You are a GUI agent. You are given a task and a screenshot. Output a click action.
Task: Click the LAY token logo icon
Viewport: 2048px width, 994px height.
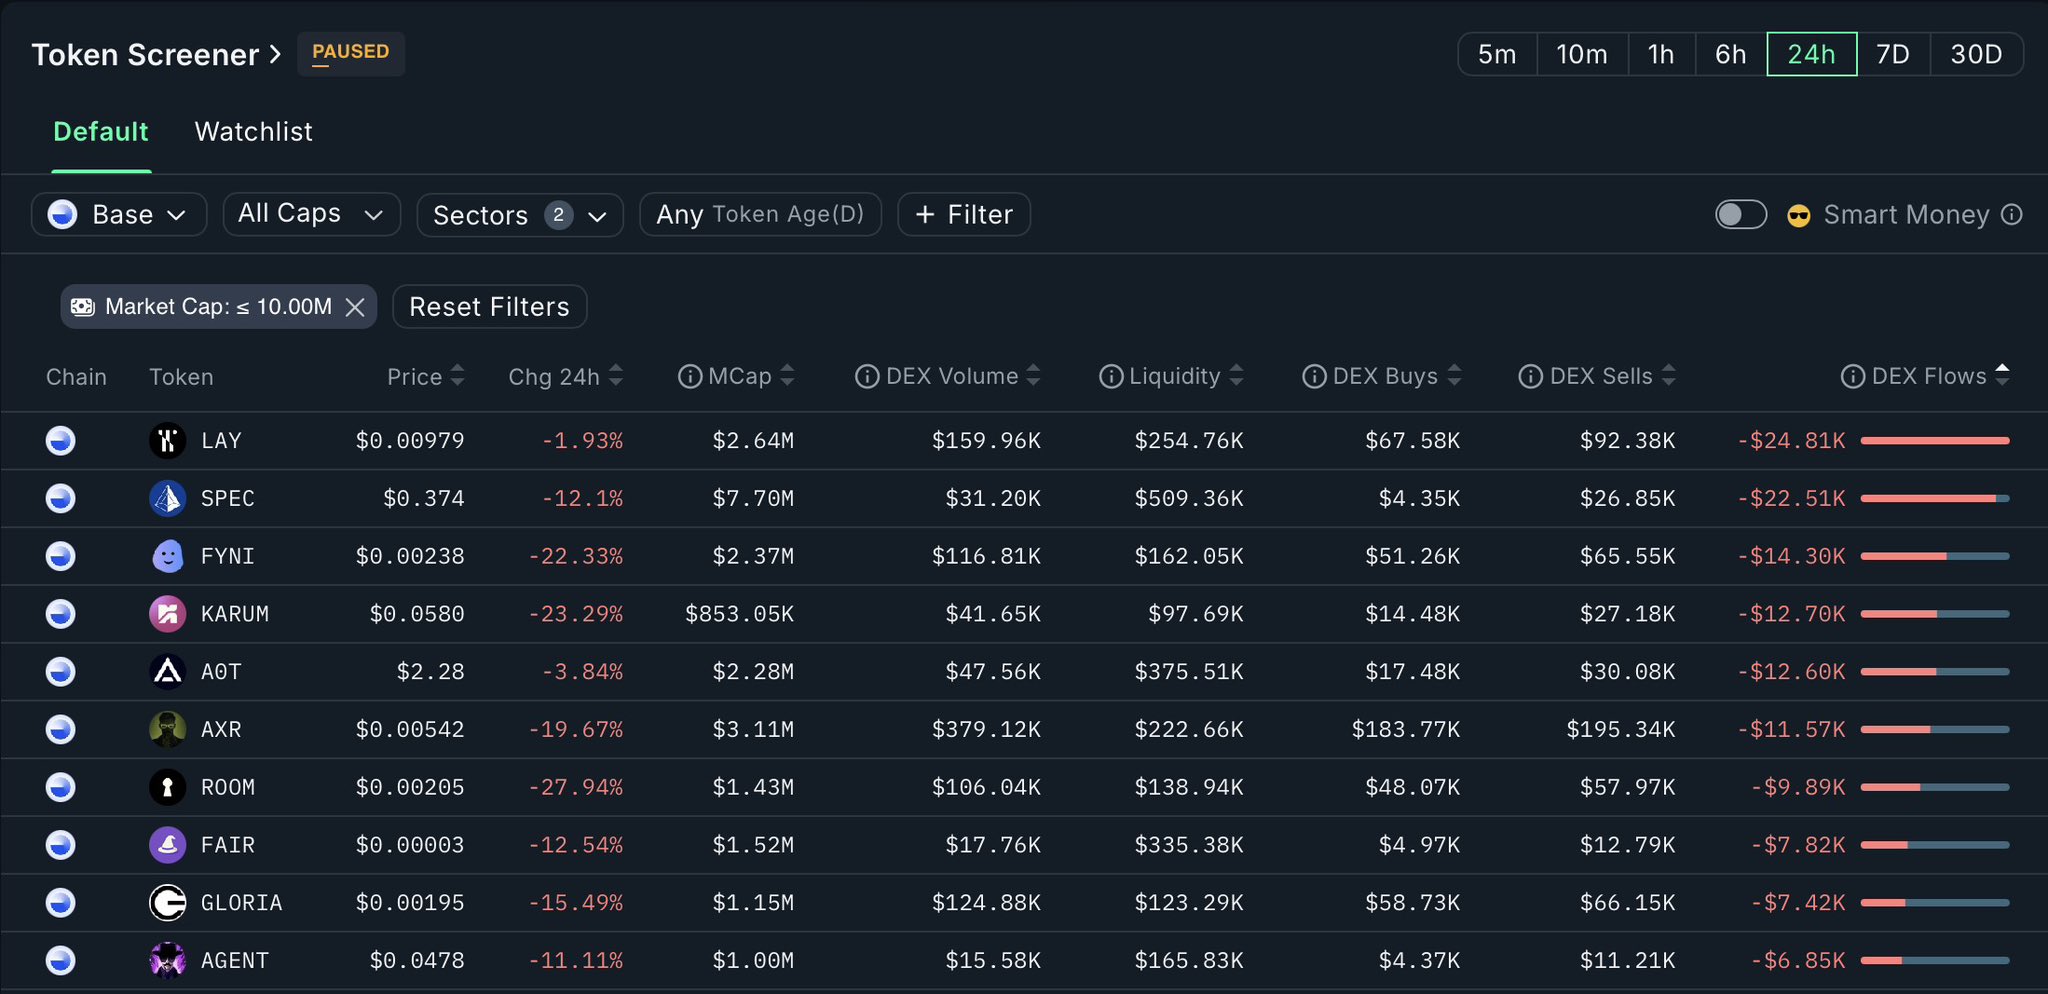[167, 440]
